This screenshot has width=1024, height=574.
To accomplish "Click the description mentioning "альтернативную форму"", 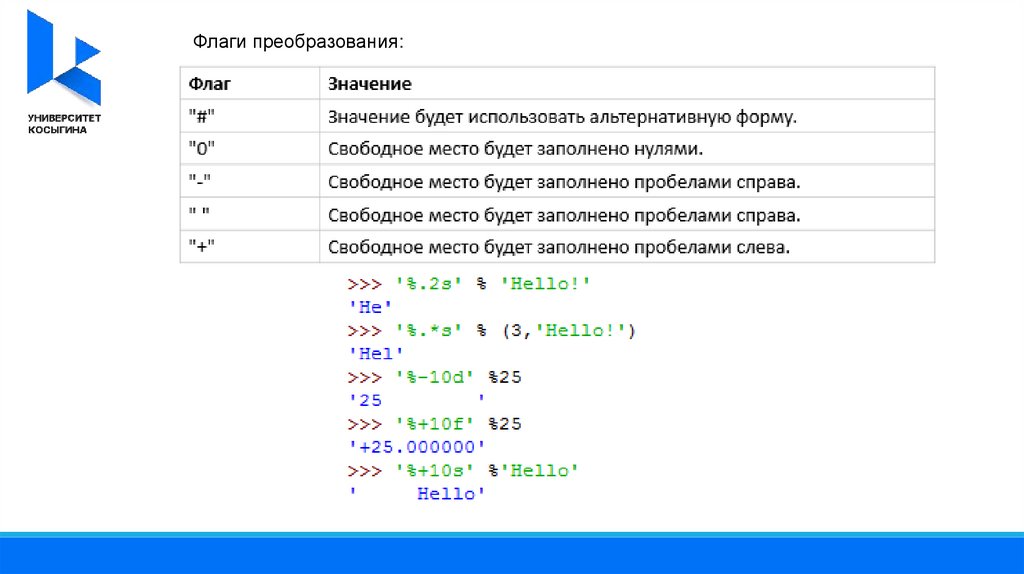I will pyautogui.click(x=562, y=117).
